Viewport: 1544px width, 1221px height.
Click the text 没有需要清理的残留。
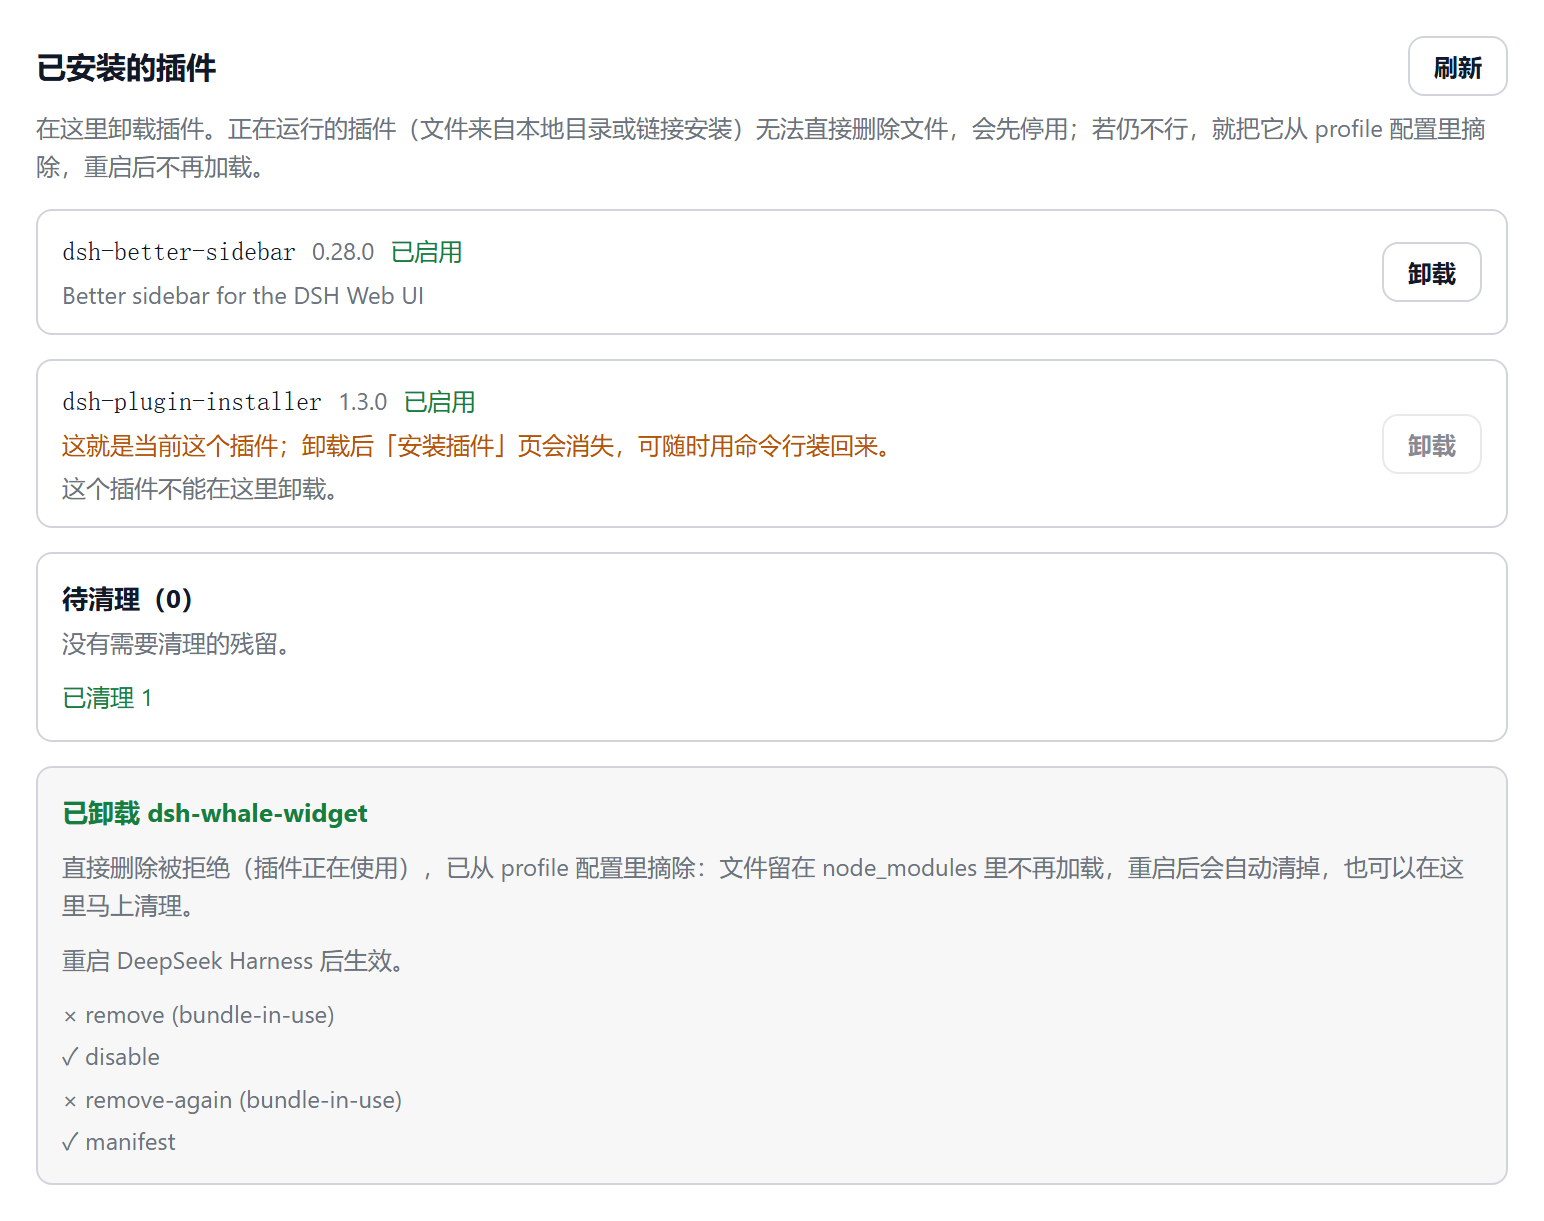pos(176,644)
